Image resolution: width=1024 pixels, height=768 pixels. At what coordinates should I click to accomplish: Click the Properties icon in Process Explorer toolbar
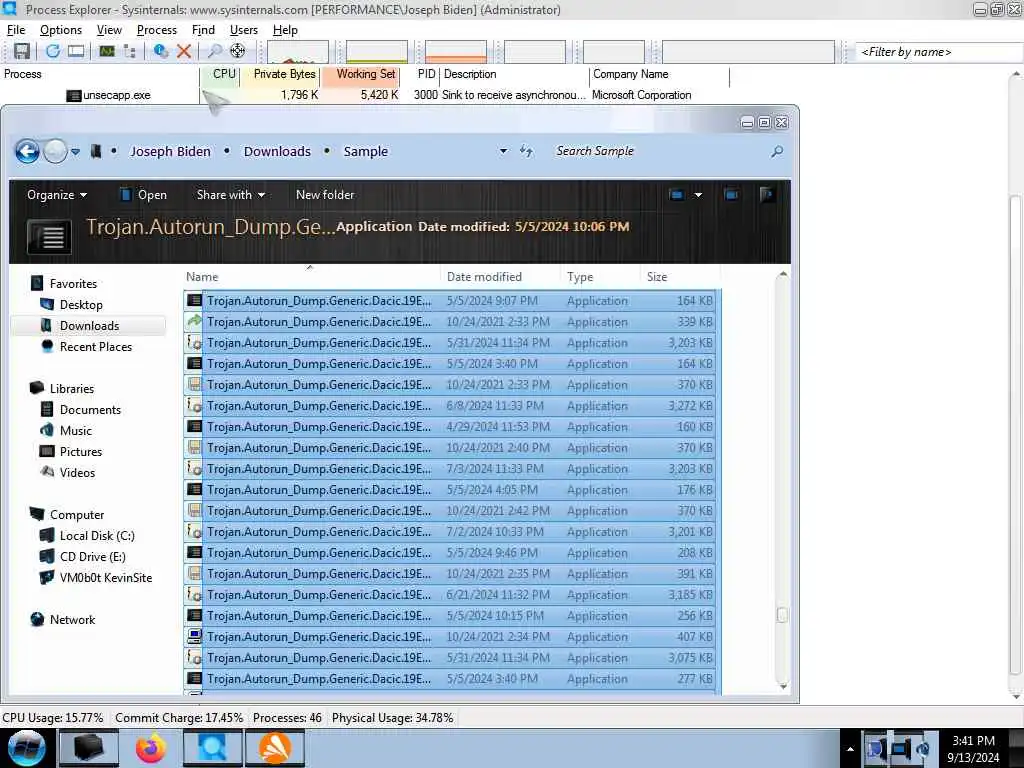(161, 51)
